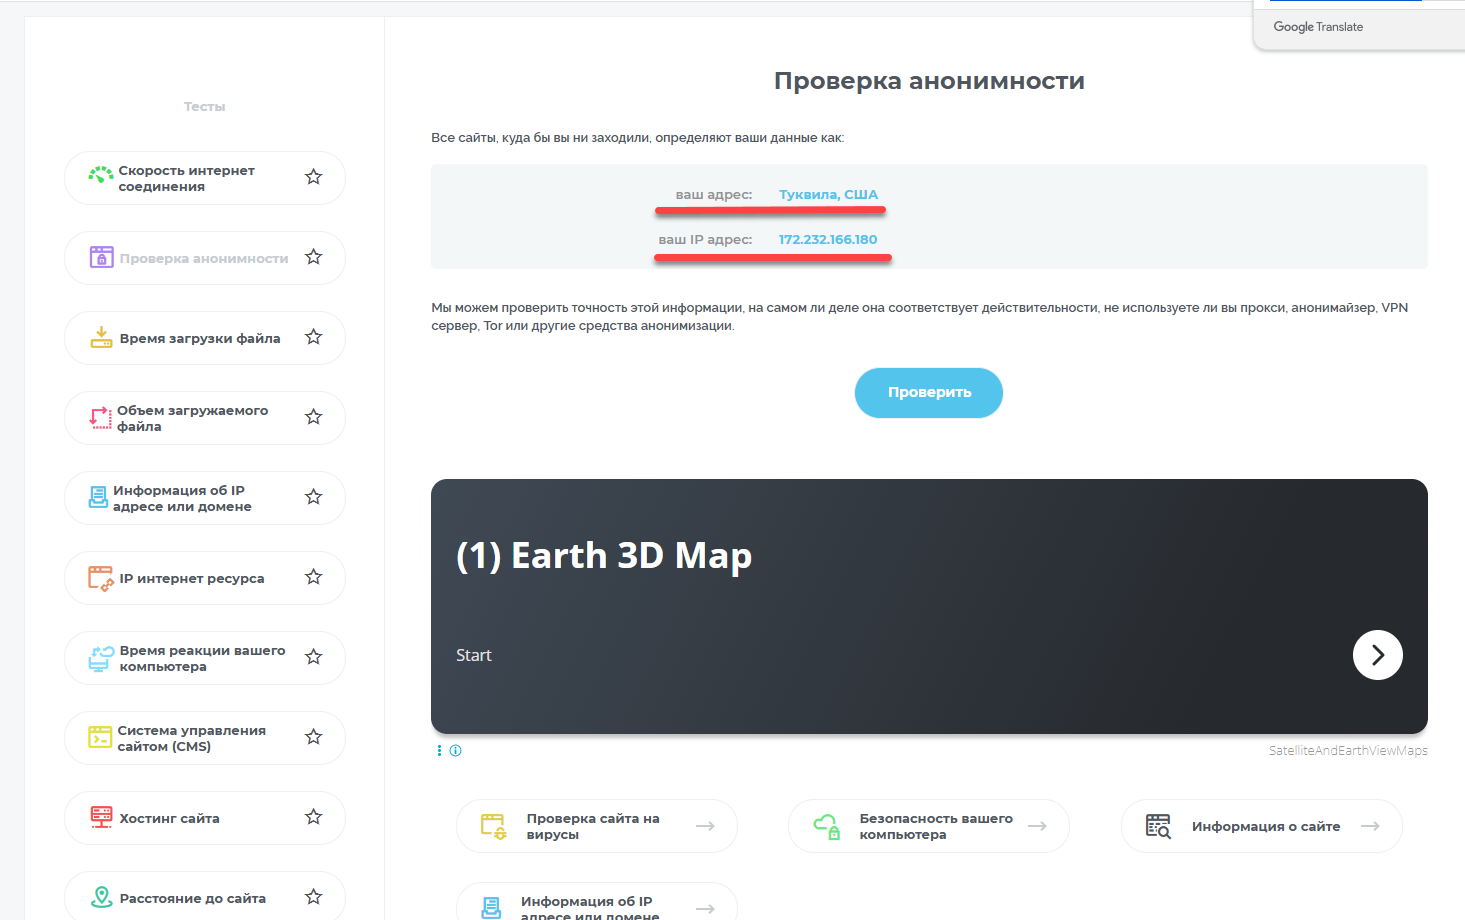
Task: Click the CMS terminal icon
Action: pos(100,737)
